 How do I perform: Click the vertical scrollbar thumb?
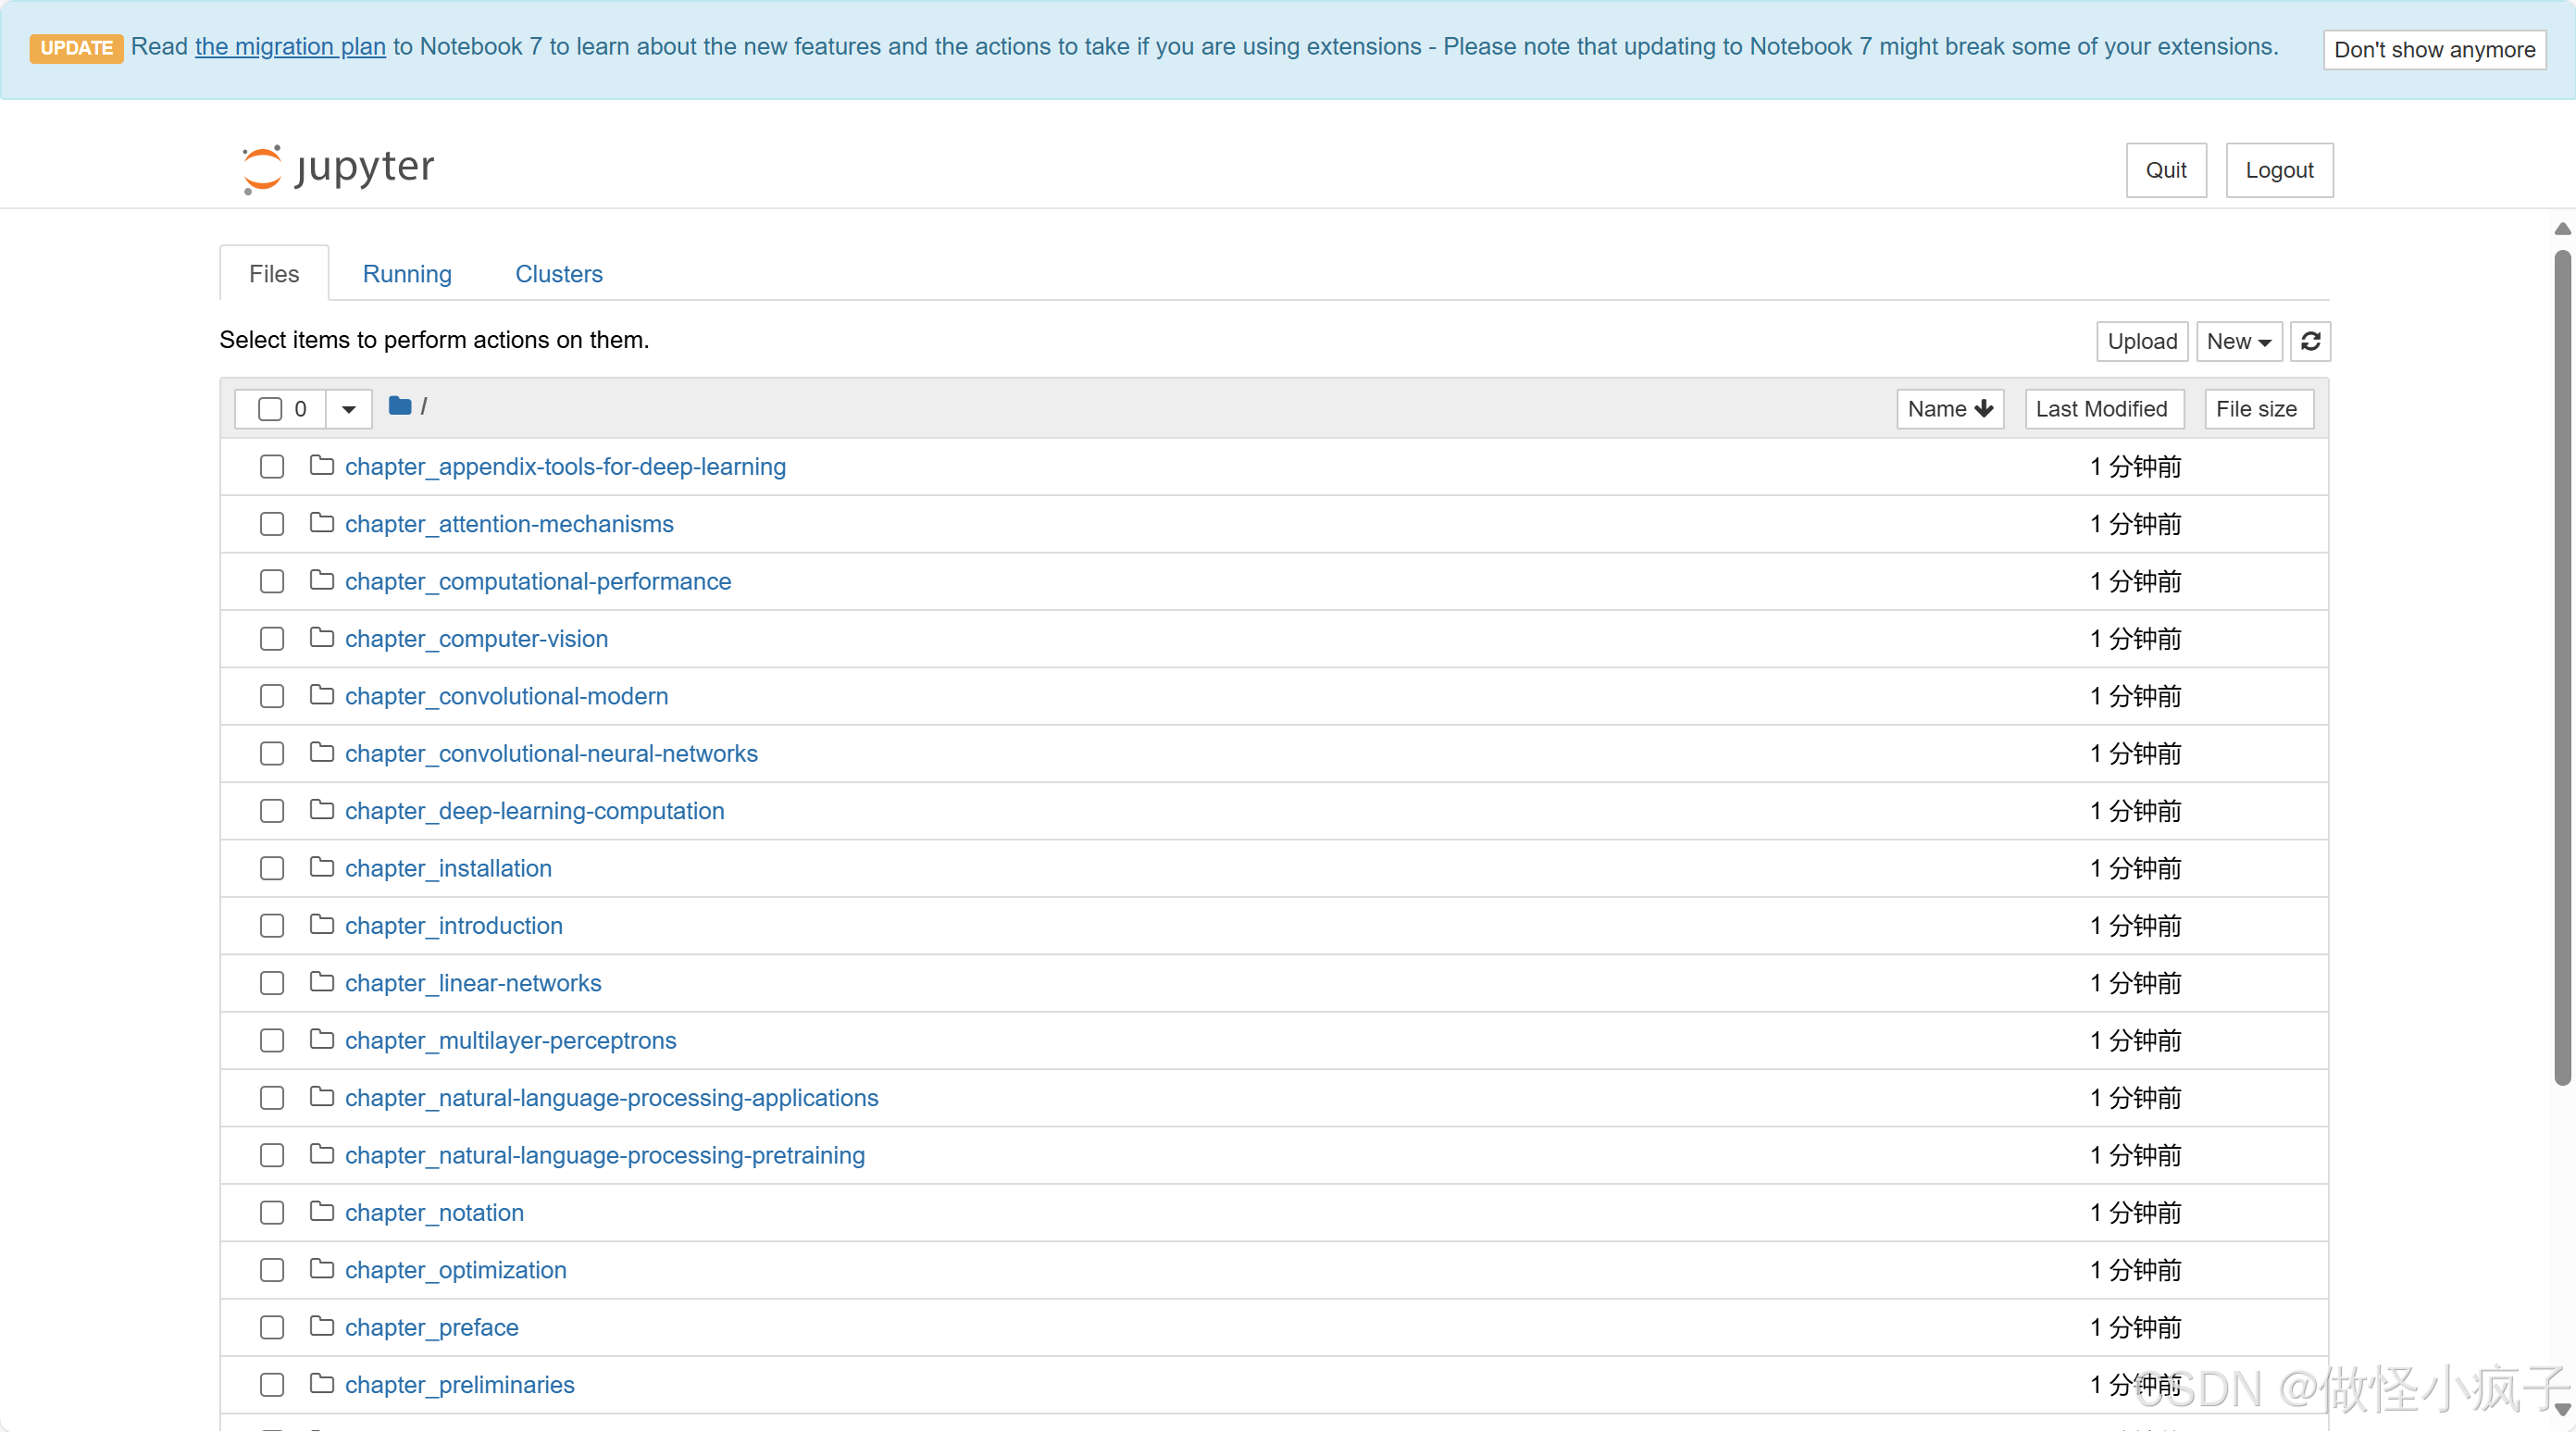(2561, 670)
